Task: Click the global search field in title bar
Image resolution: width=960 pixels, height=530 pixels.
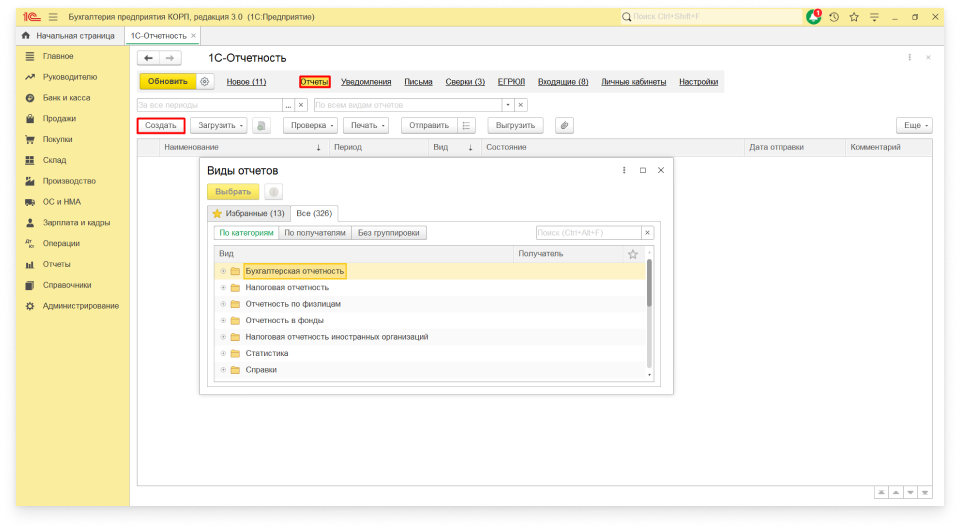Action: point(711,17)
